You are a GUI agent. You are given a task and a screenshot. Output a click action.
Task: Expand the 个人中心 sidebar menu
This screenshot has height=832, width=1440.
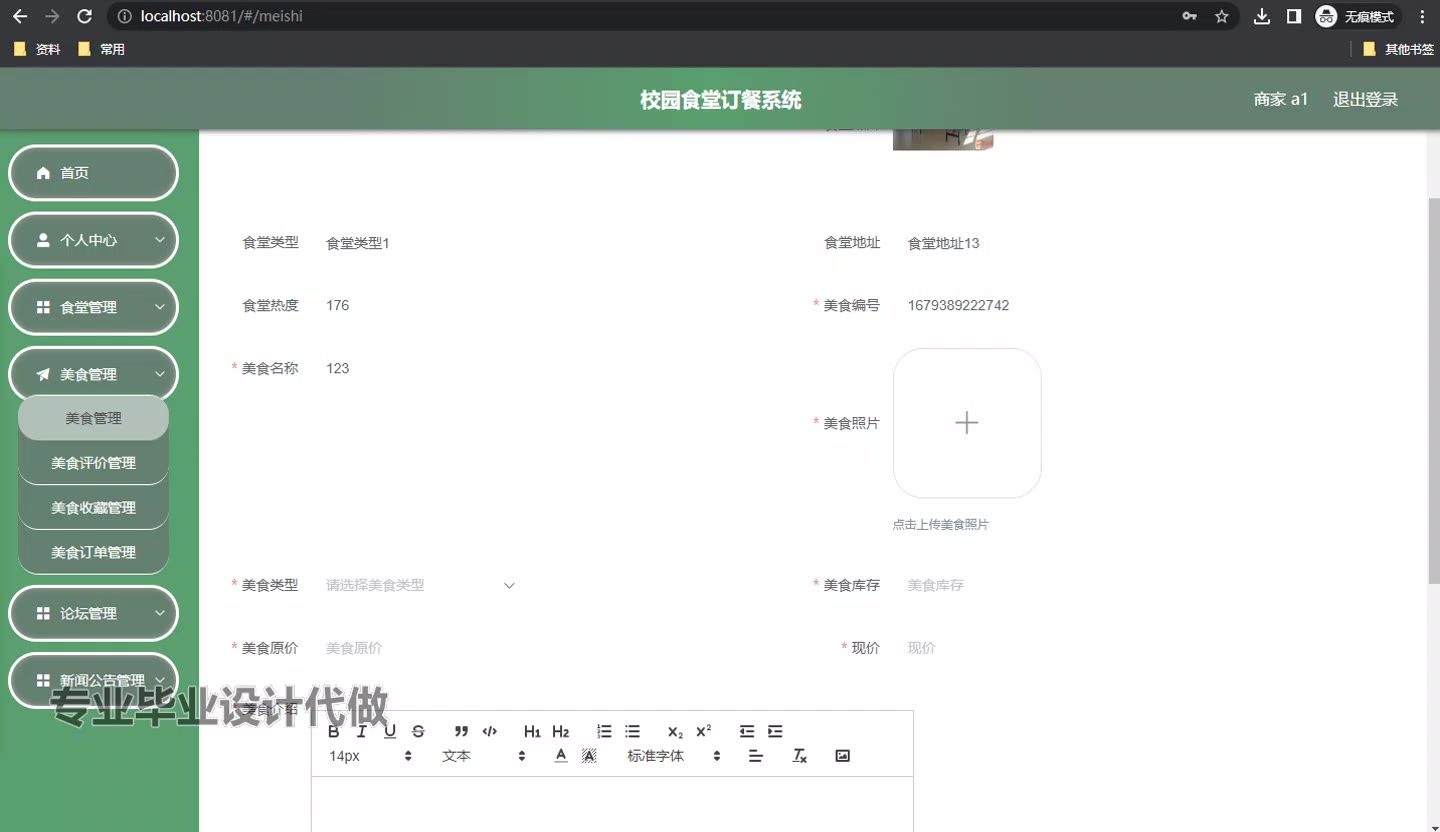[93, 240]
